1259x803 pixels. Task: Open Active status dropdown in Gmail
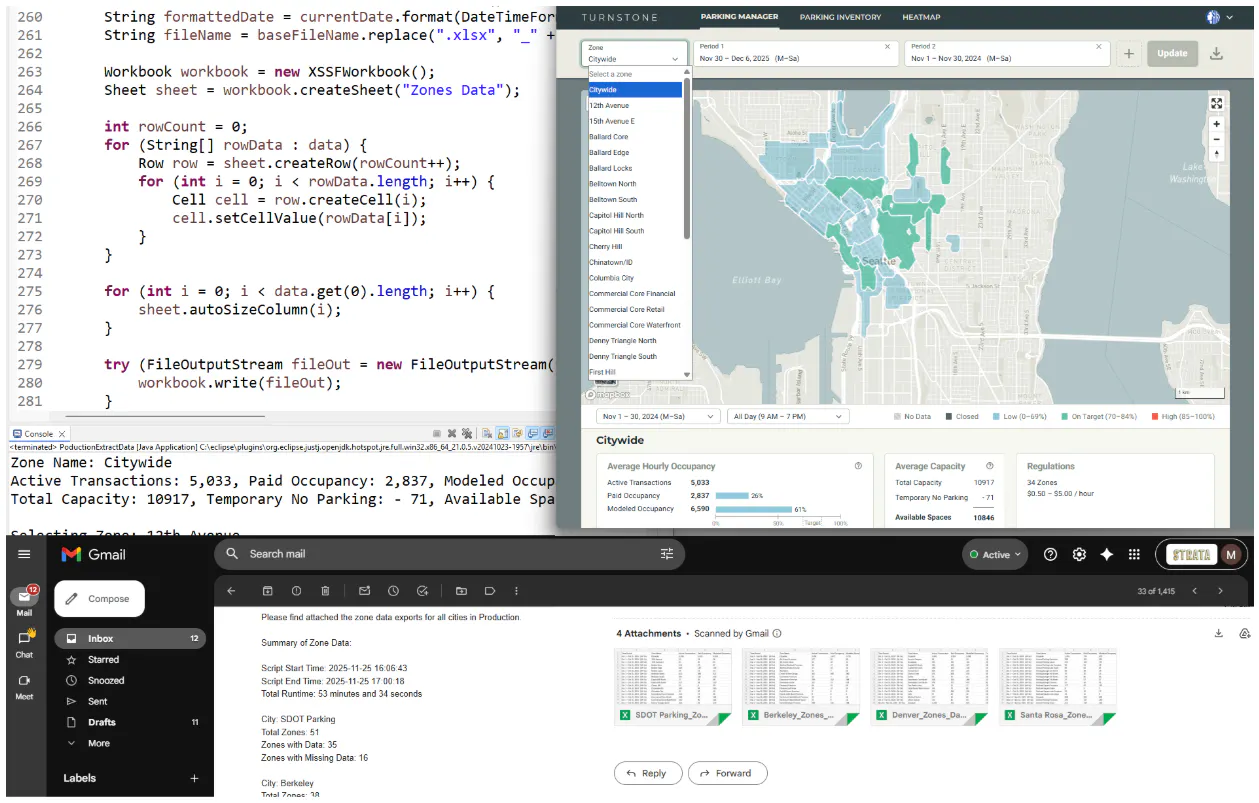pyautogui.click(x=995, y=554)
